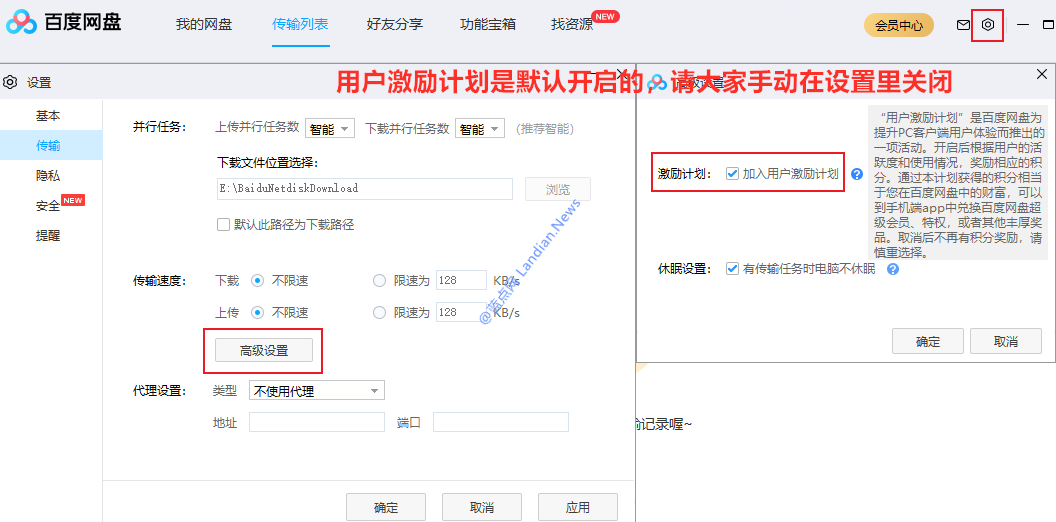Select upload 不限速 radio button

257,313
